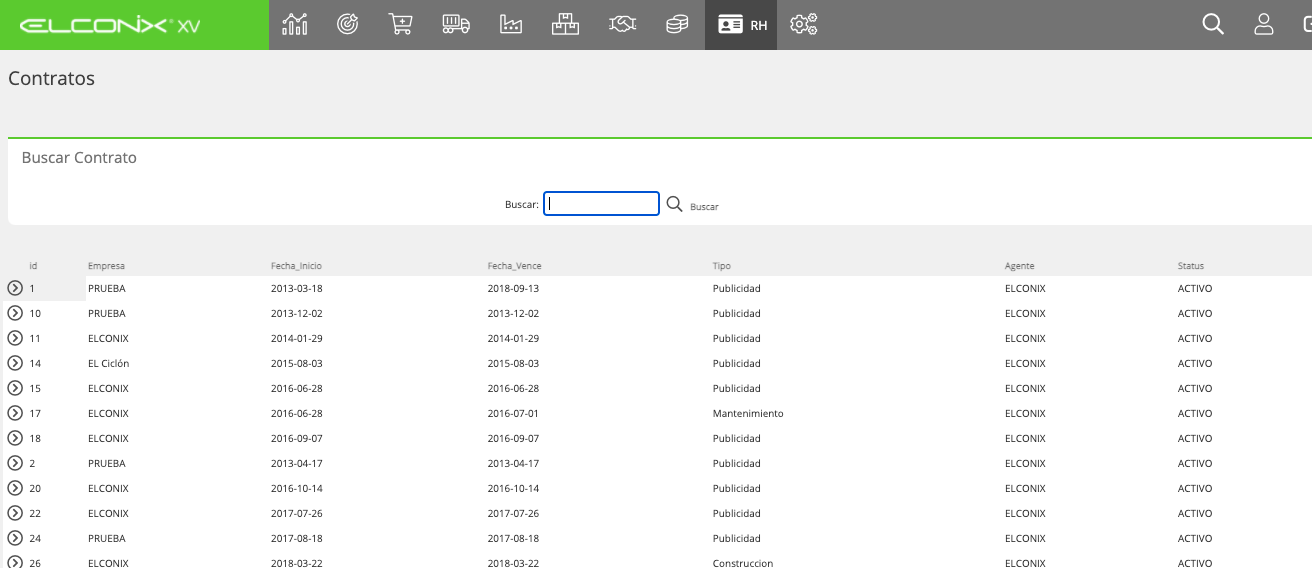
Task: Sort by the Fecha_Vence column header
Action: tap(514, 266)
